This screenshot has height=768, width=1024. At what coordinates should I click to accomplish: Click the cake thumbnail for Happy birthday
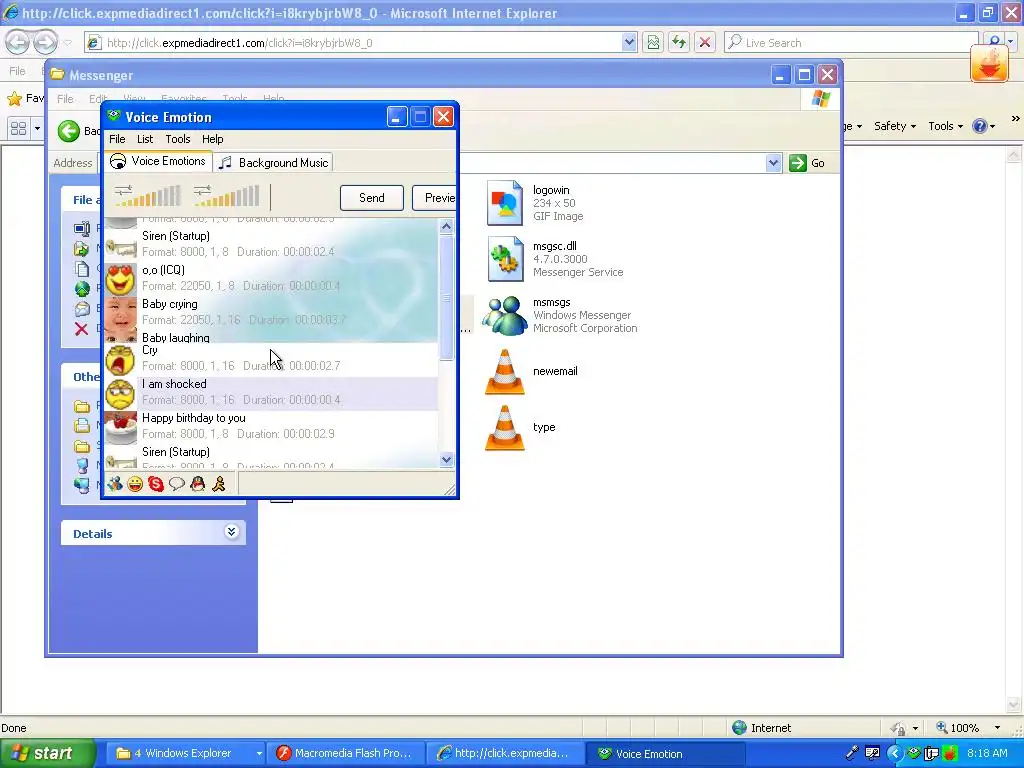pos(121,428)
